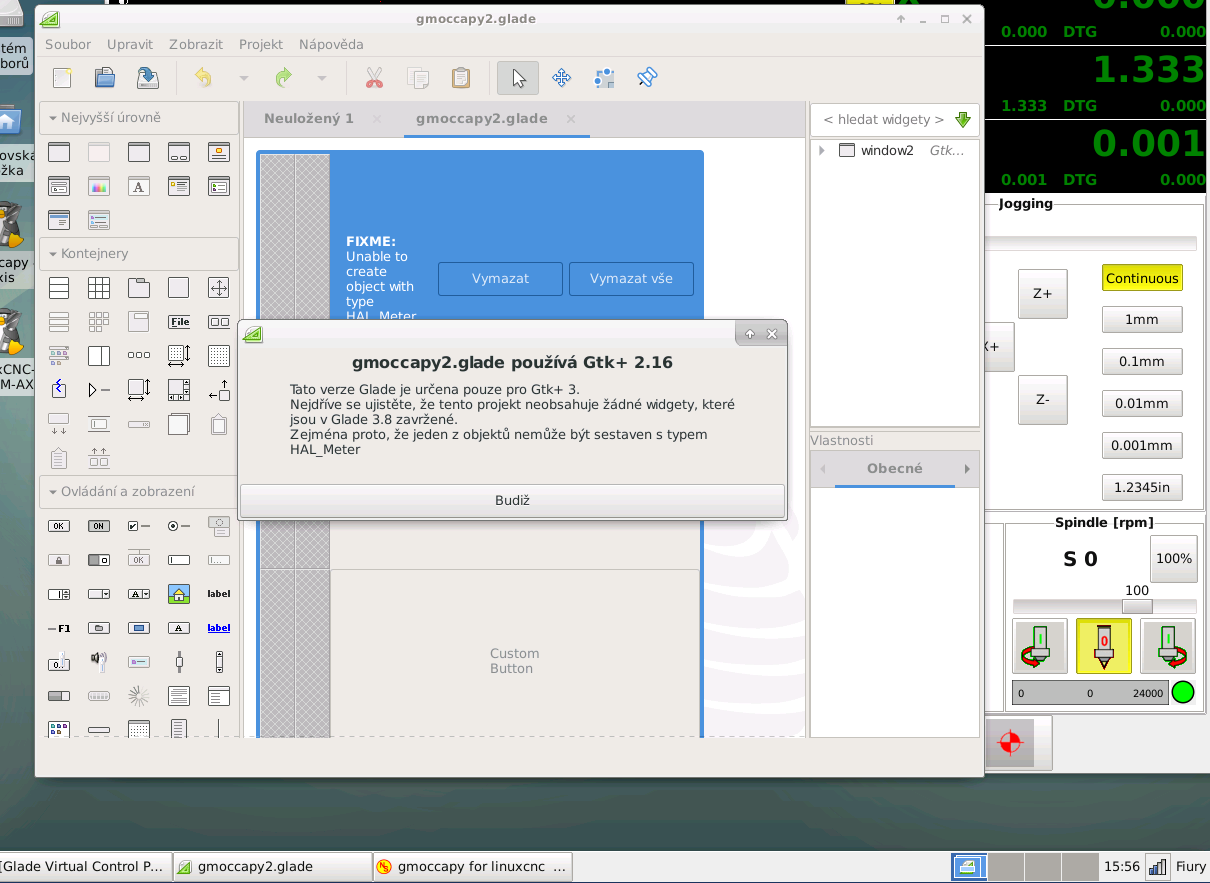Click the spindle stop icon
The width and height of the screenshot is (1210, 883).
pyautogui.click(x=1104, y=646)
